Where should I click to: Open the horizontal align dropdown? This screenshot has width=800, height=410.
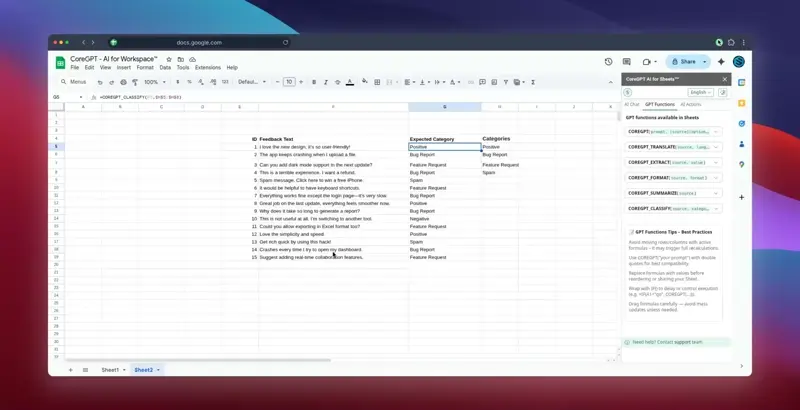tap(409, 82)
